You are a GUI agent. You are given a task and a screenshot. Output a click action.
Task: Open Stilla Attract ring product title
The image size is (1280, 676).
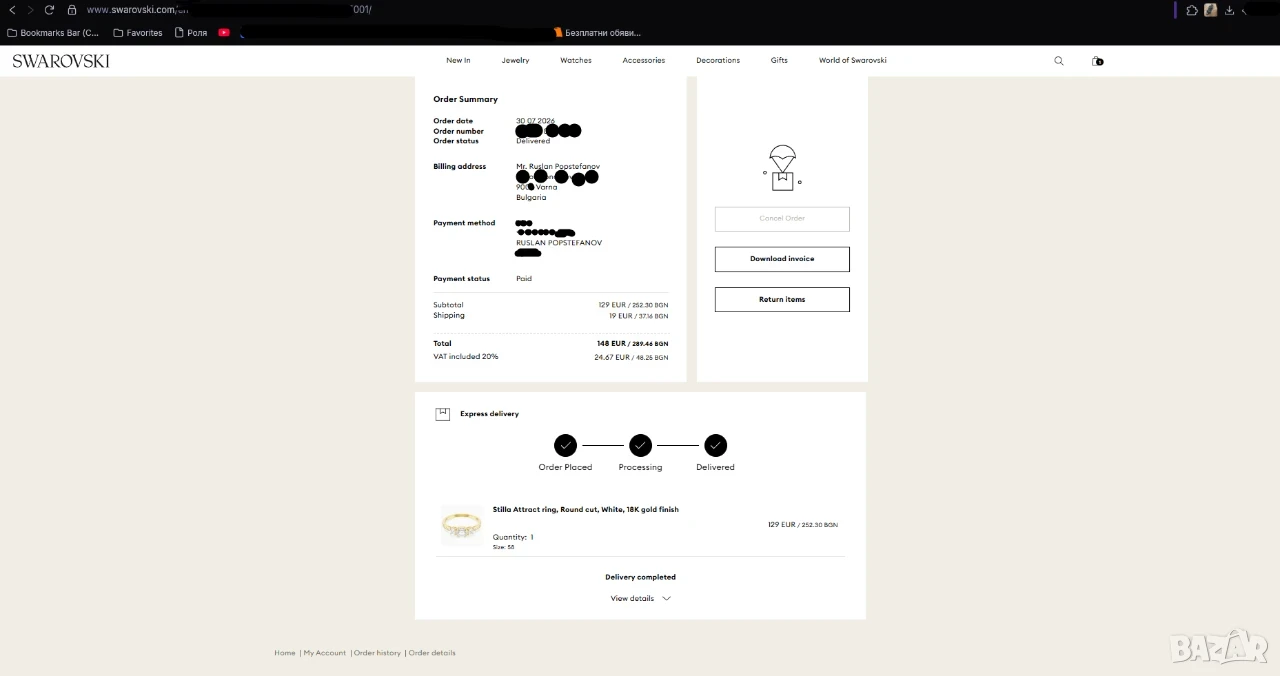click(585, 510)
